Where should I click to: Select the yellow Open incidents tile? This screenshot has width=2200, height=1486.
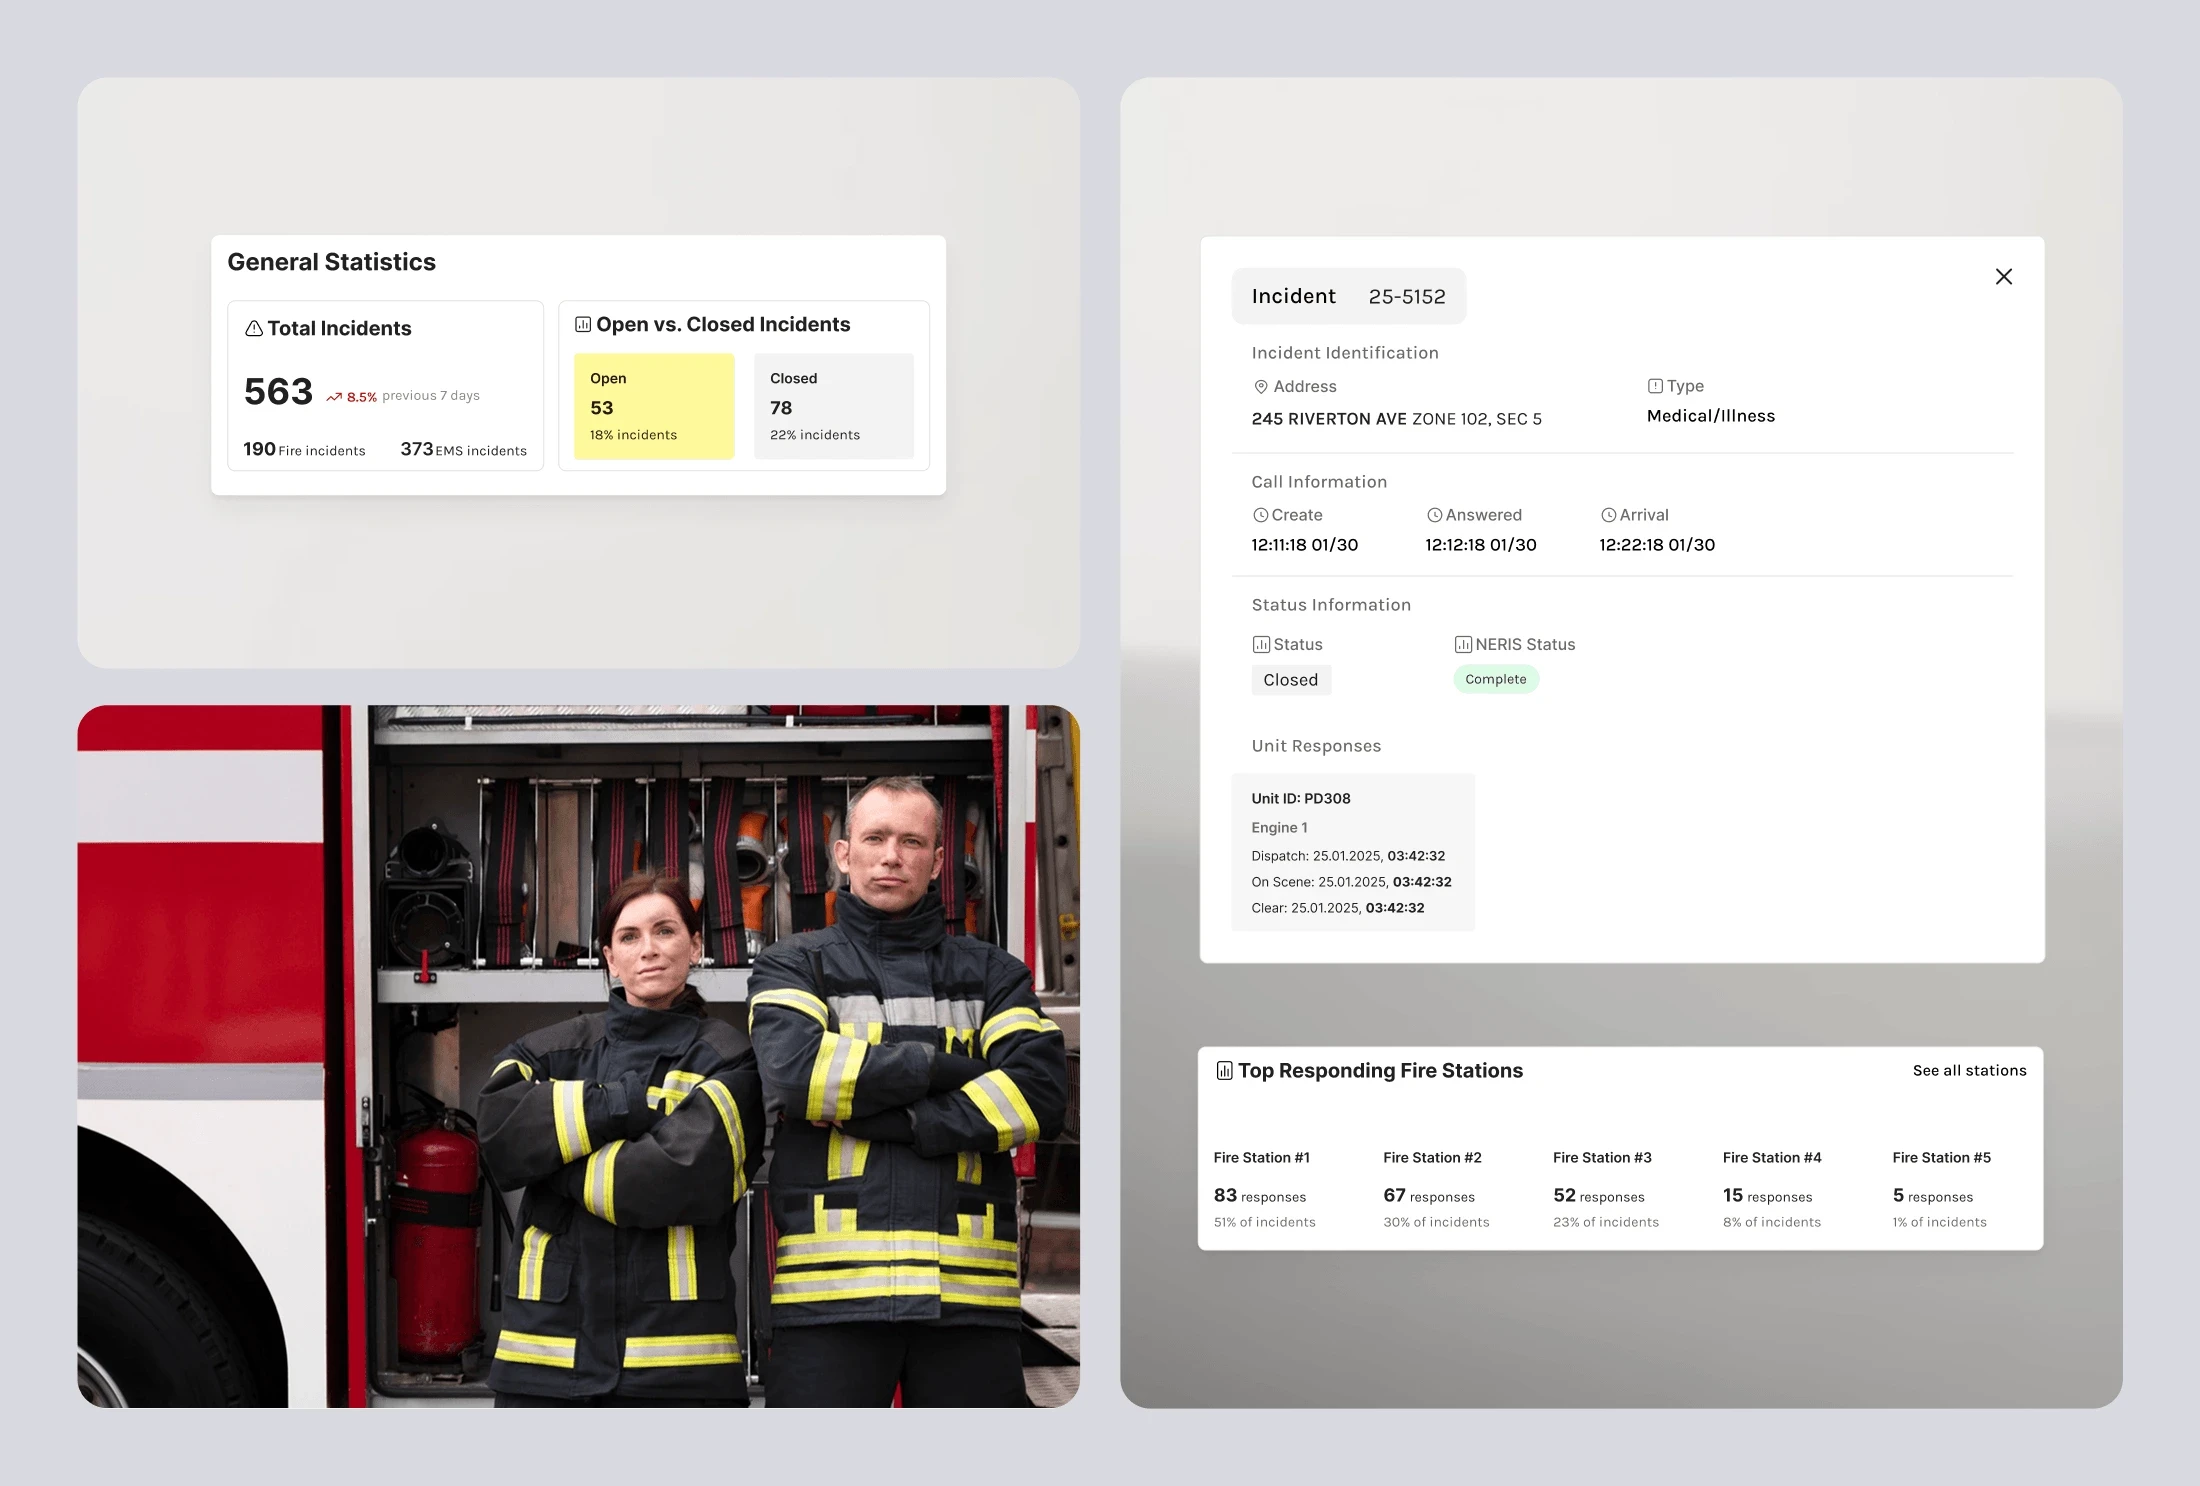654,406
